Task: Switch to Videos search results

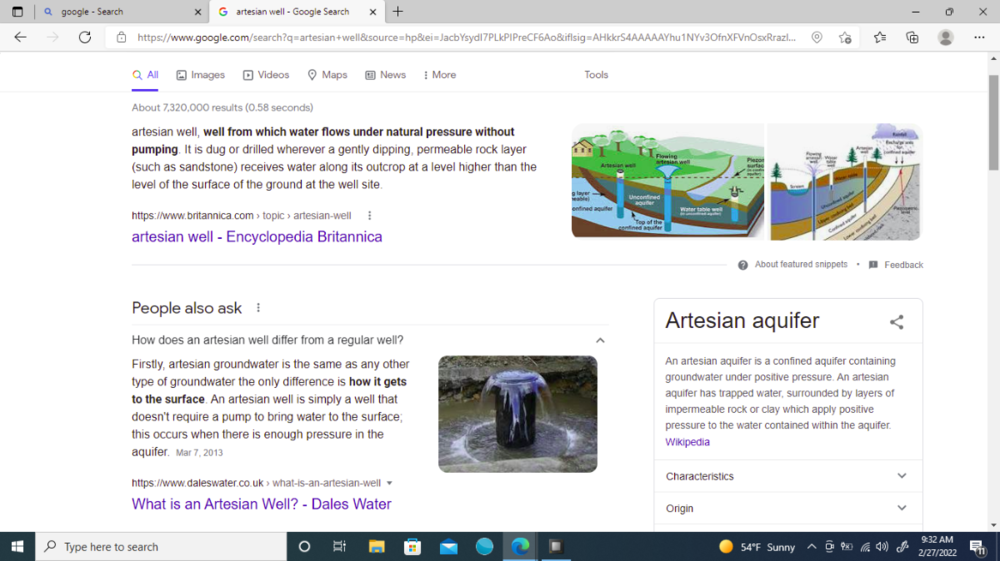Action: click(x=266, y=75)
